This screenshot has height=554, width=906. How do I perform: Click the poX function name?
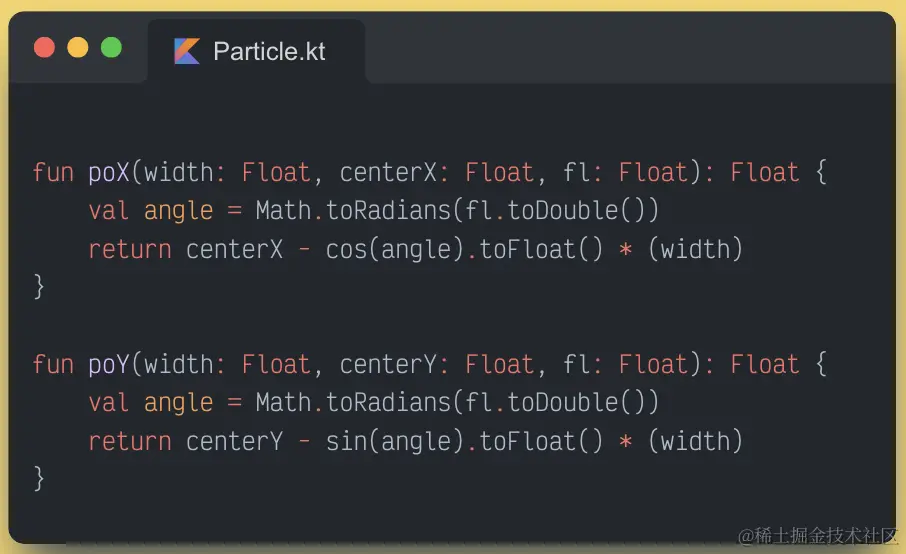(x=109, y=173)
